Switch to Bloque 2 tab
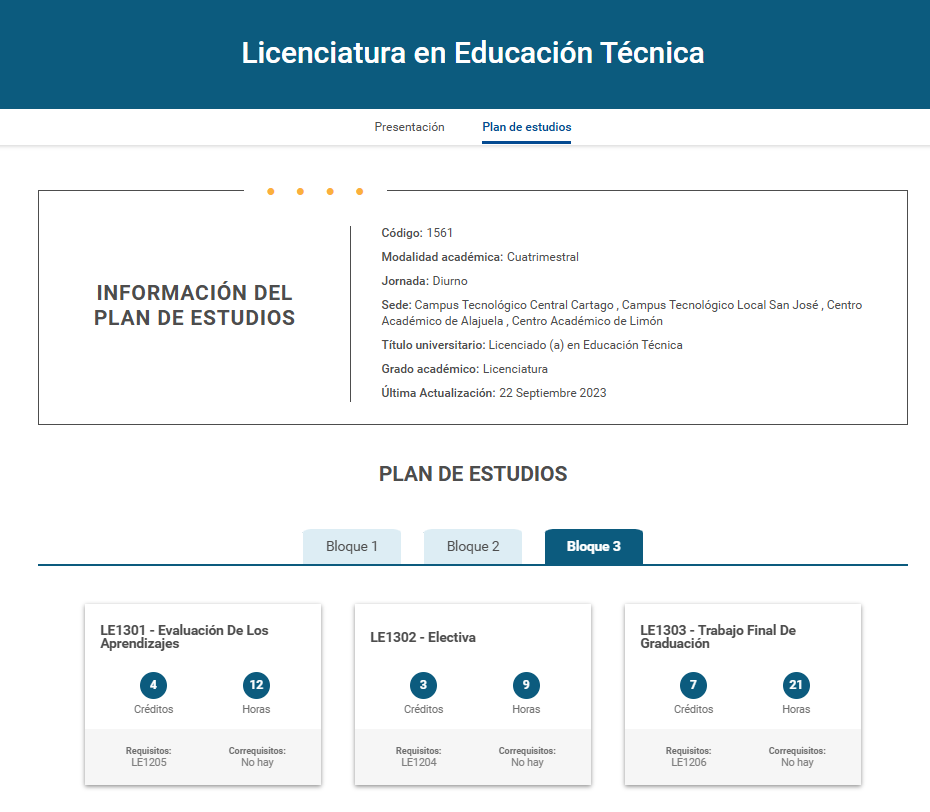Viewport: 930px width, 812px height. point(473,547)
